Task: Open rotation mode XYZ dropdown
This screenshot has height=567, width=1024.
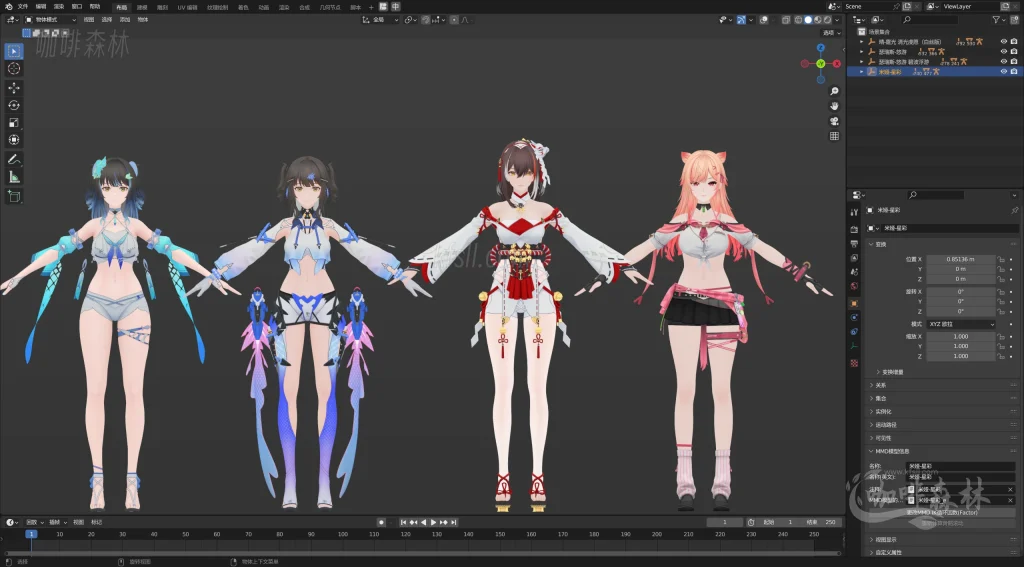Action: [x=961, y=324]
